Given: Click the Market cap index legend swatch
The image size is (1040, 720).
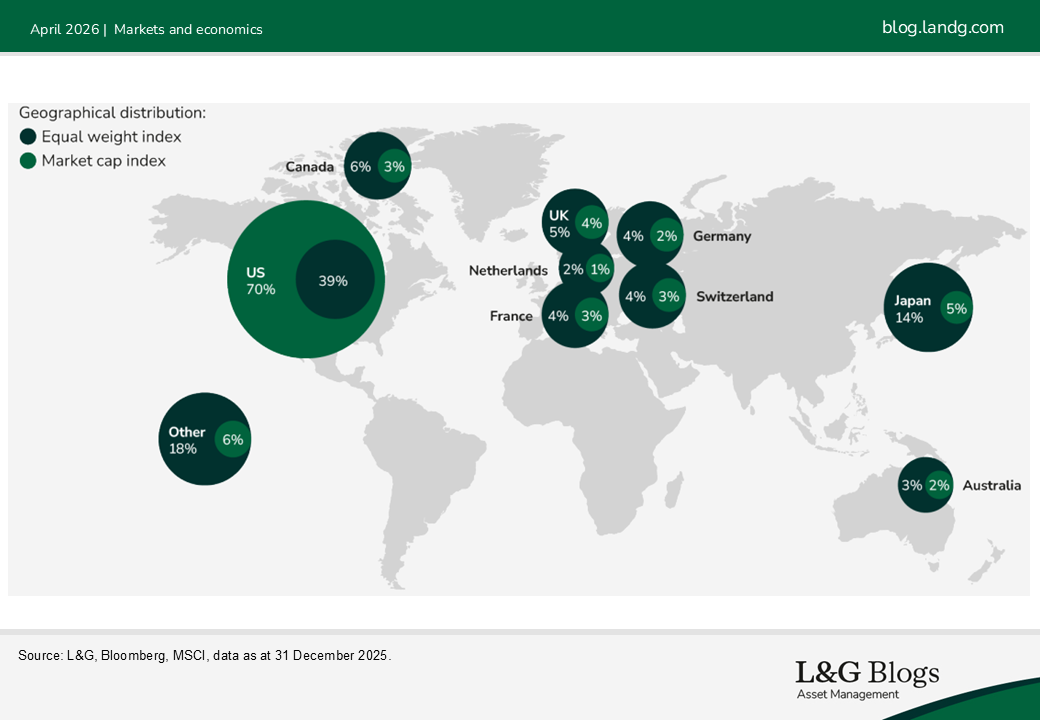Looking at the screenshot, I should click(28, 161).
